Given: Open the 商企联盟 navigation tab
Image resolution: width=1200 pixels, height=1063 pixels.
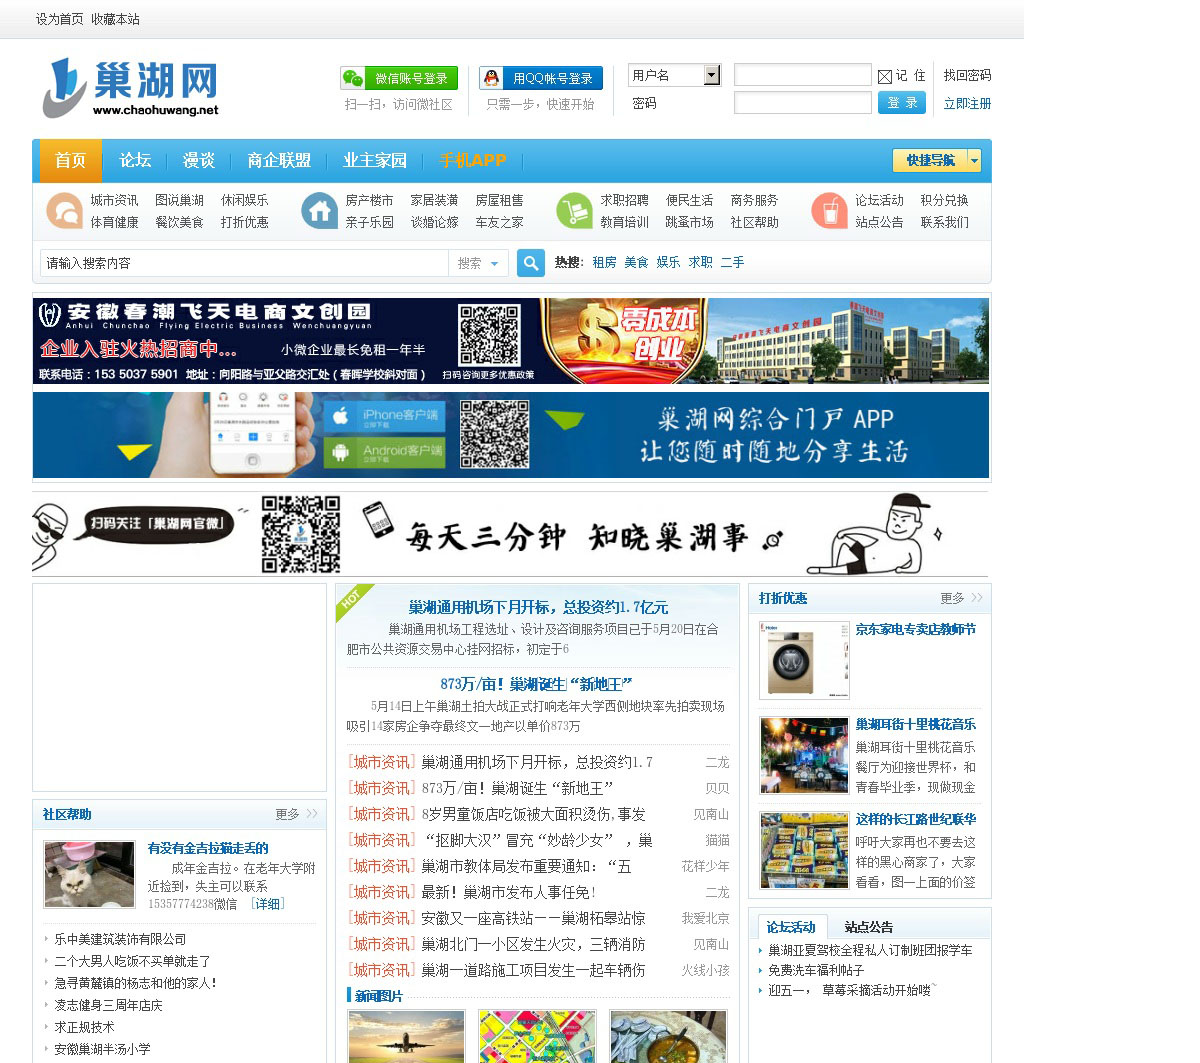Looking at the screenshot, I should 279,160.
